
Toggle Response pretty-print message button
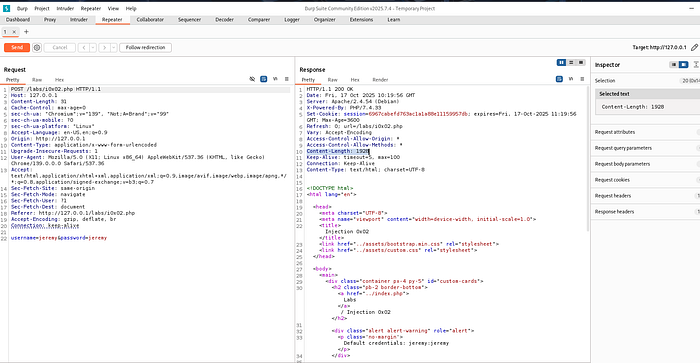(559, 79)
